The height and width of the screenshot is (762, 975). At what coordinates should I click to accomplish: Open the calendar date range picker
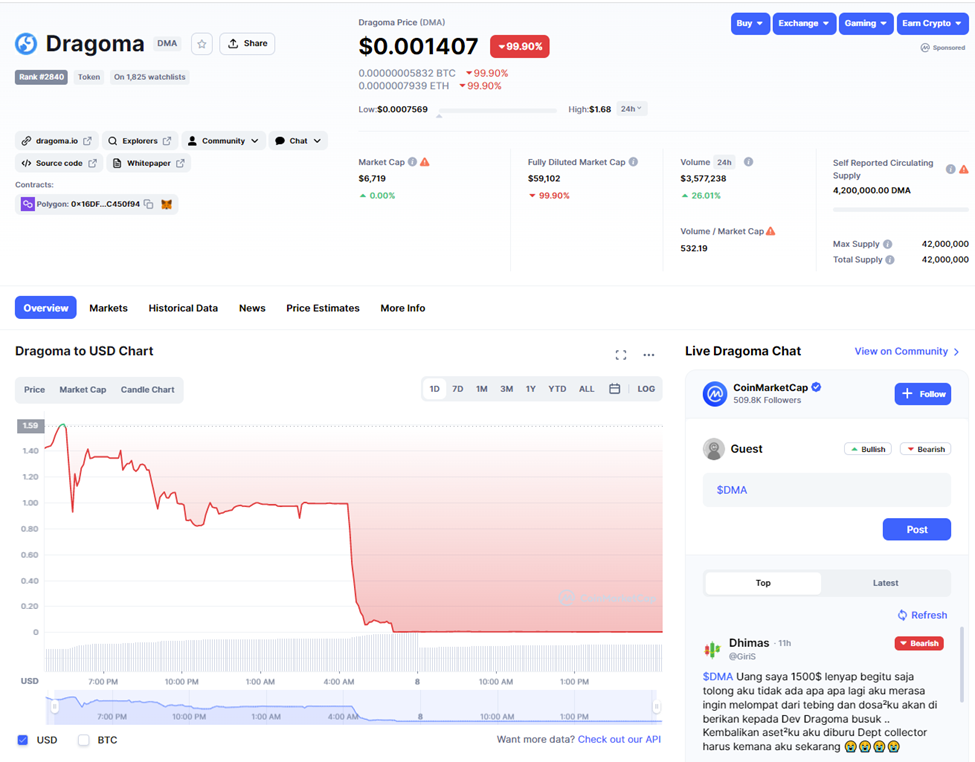[614, 389]
